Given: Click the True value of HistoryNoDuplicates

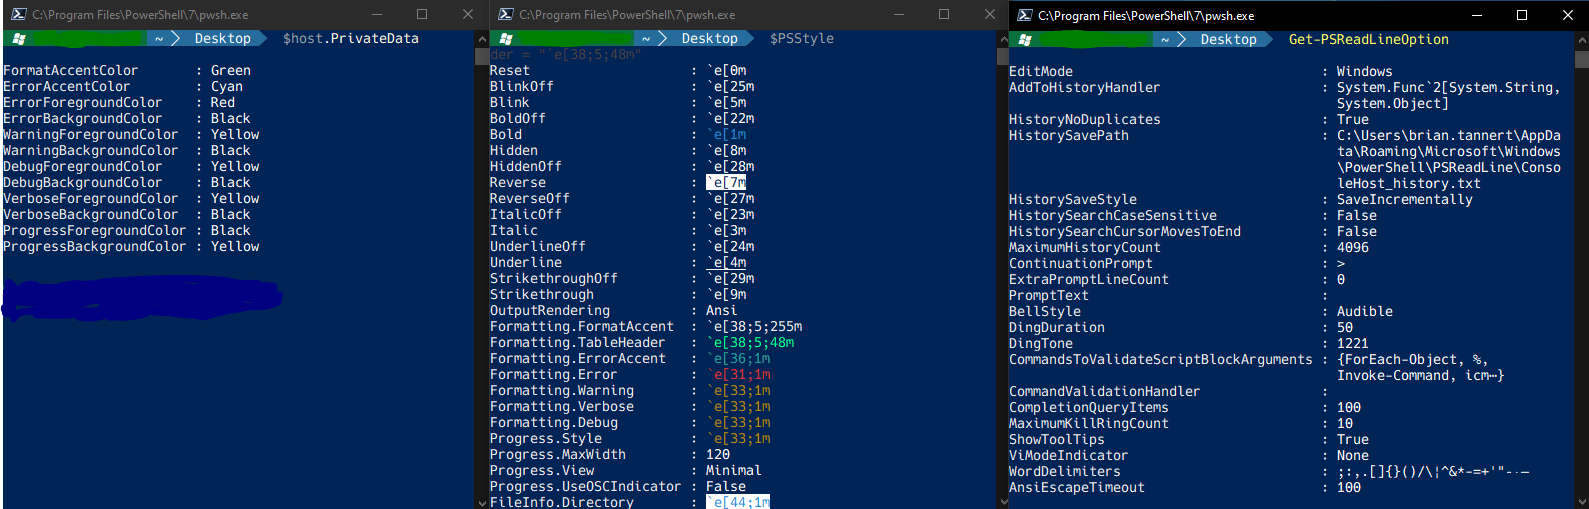Looking at the screenshot, I should pos(1353,120).
